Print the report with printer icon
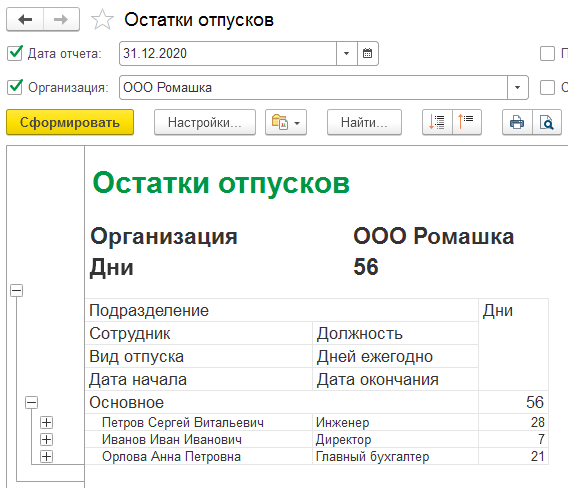 (x=517, y=122)
